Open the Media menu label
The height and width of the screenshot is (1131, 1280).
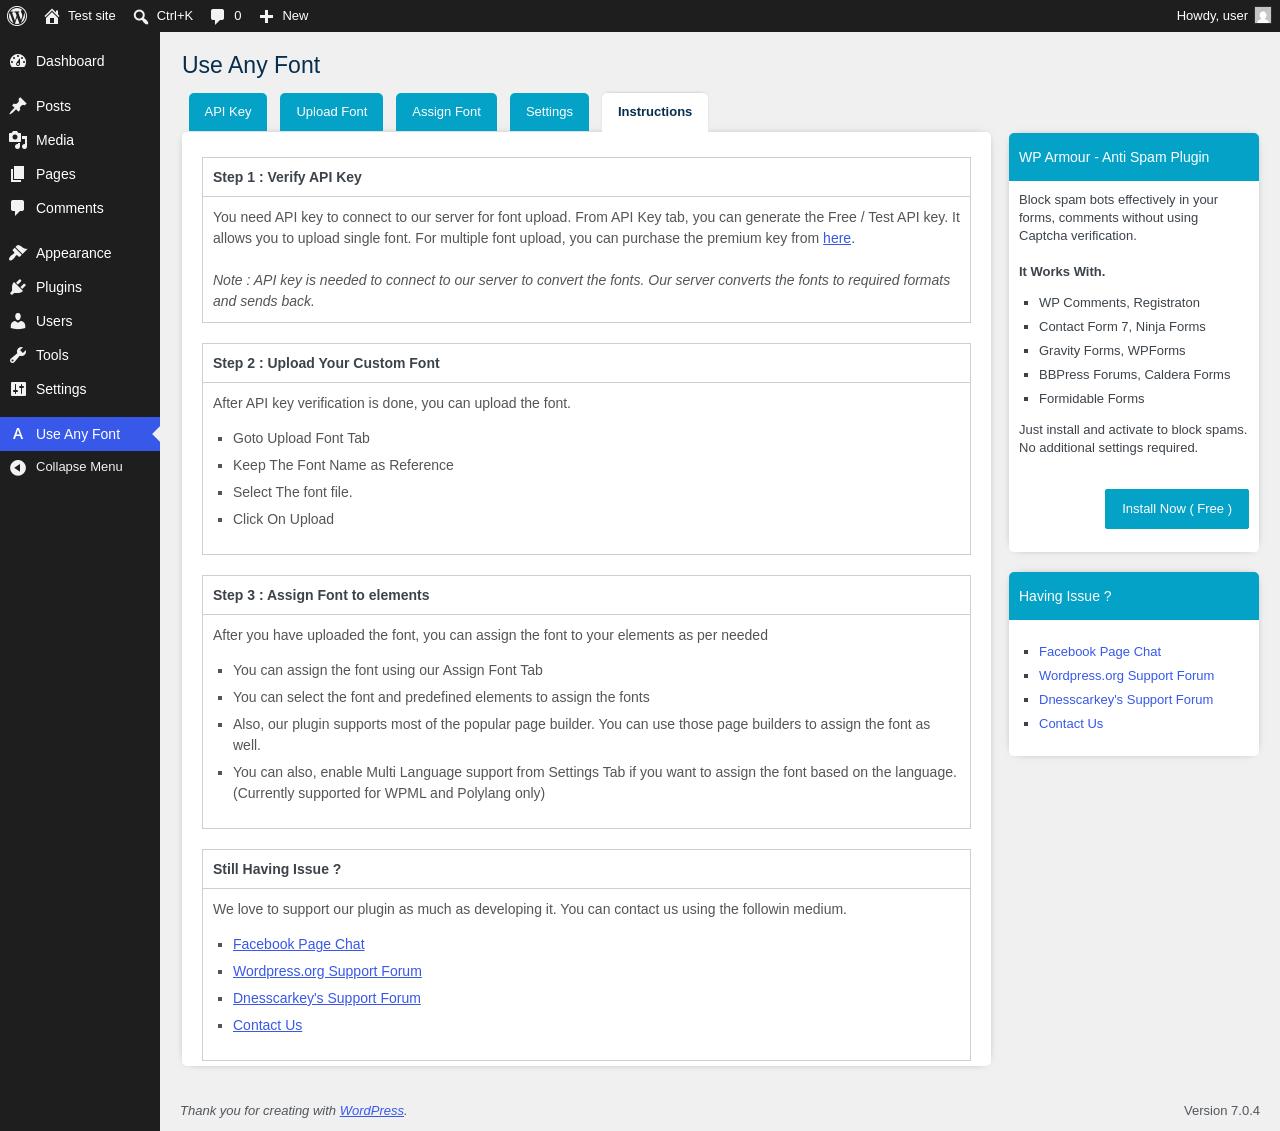(55, 140)
